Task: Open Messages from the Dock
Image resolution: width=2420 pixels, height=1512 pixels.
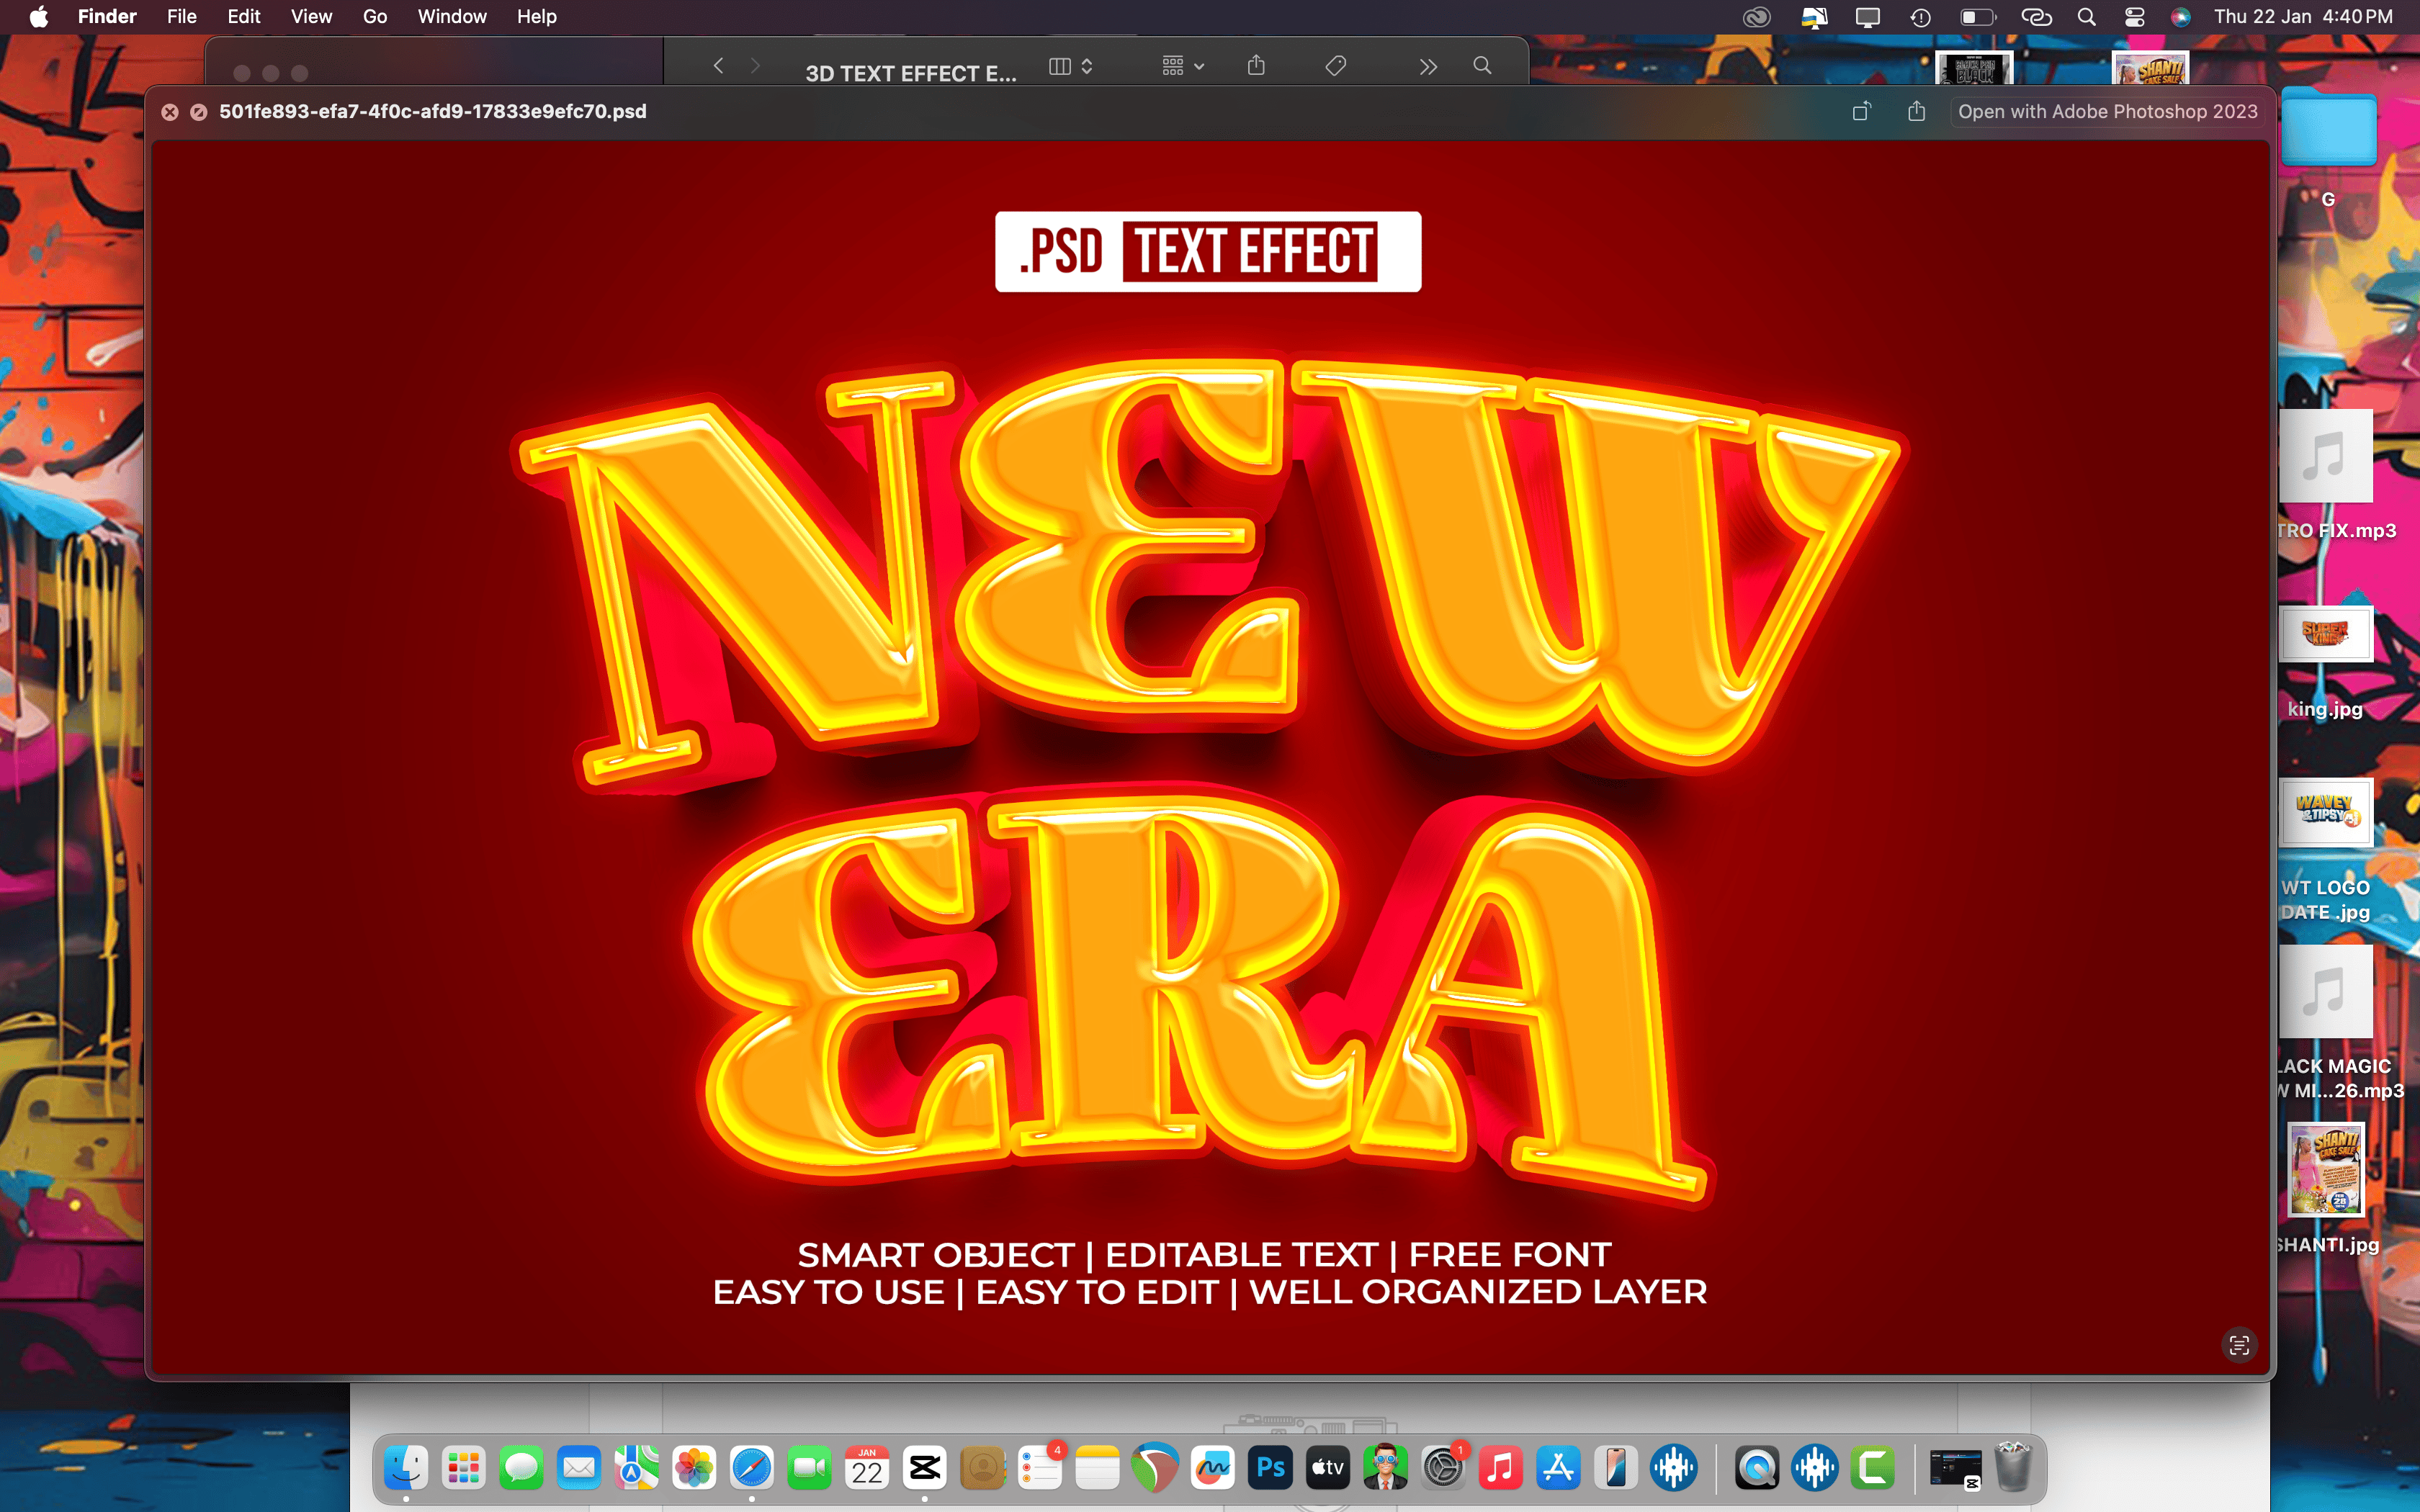Action: (x=521, y=1467)
